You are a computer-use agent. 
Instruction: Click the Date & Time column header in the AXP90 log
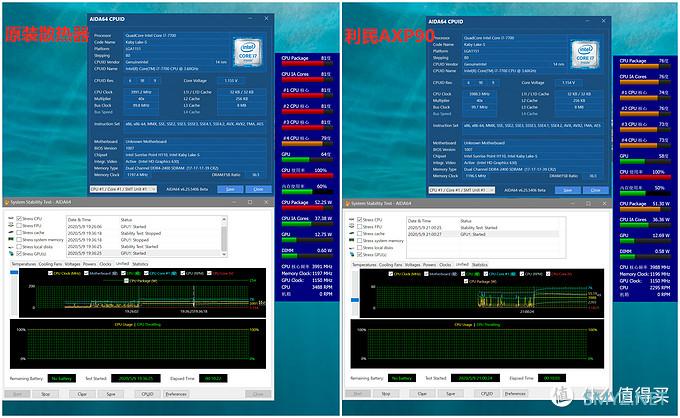click(418, 221)
